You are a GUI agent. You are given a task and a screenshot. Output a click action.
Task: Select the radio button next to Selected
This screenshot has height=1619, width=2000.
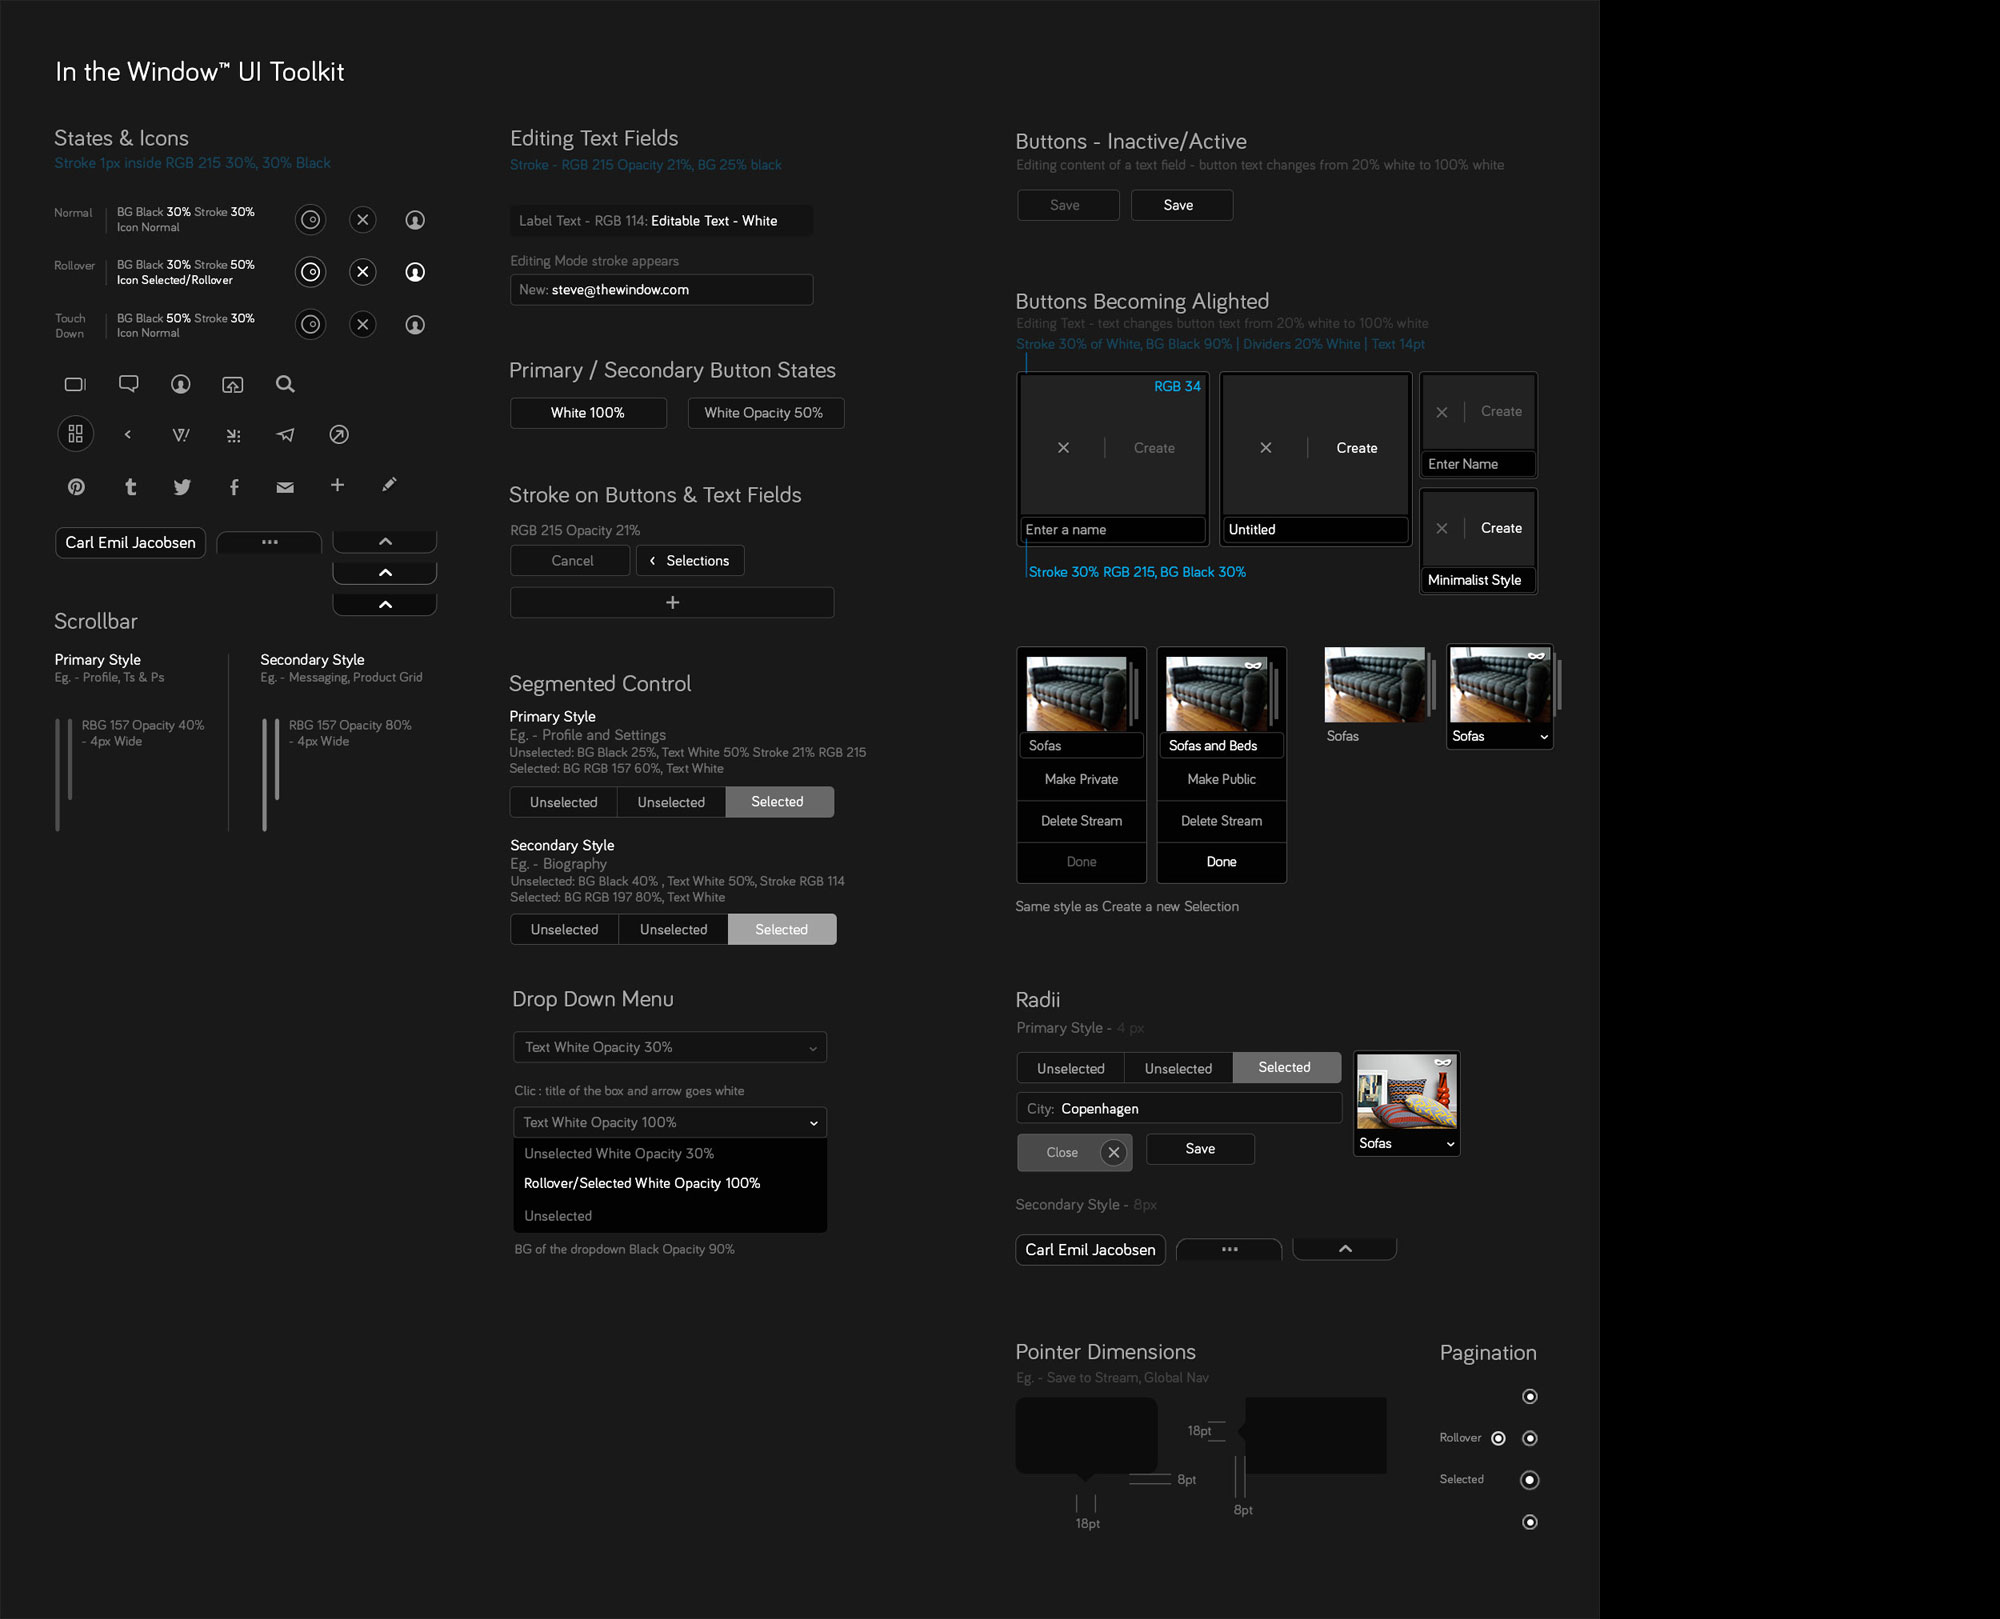tap(1529, 1480)
